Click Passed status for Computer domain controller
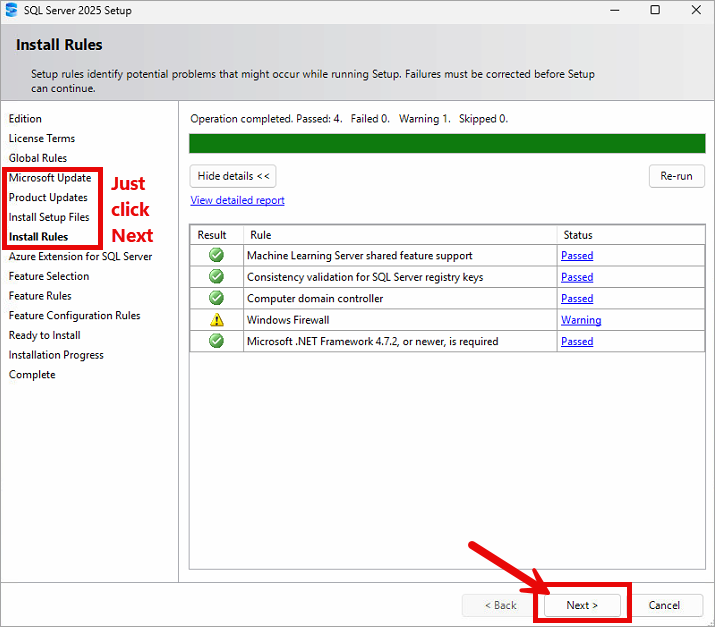The width and height of the screenshot is (715, 627). (x=577, y=298)
